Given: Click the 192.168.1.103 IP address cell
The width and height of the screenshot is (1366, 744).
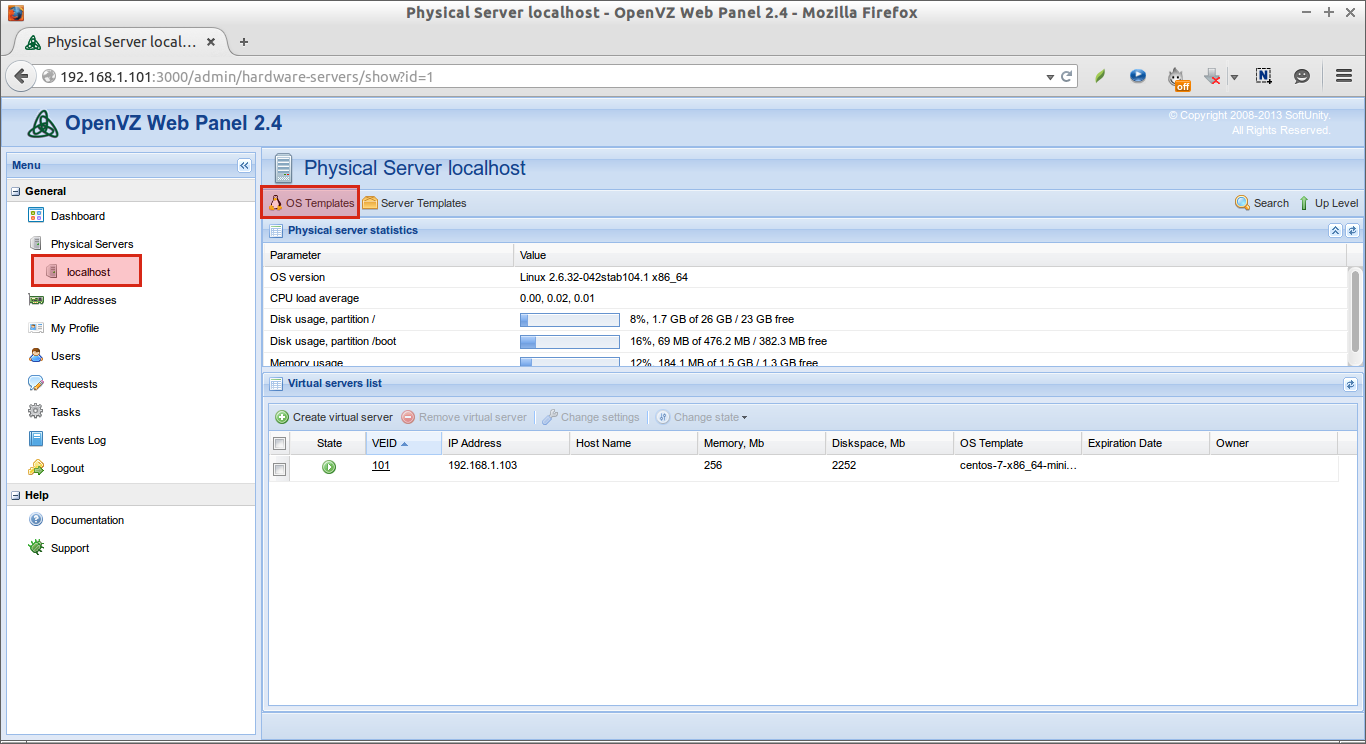Looking at the screenshot, I should click(482, 465).
